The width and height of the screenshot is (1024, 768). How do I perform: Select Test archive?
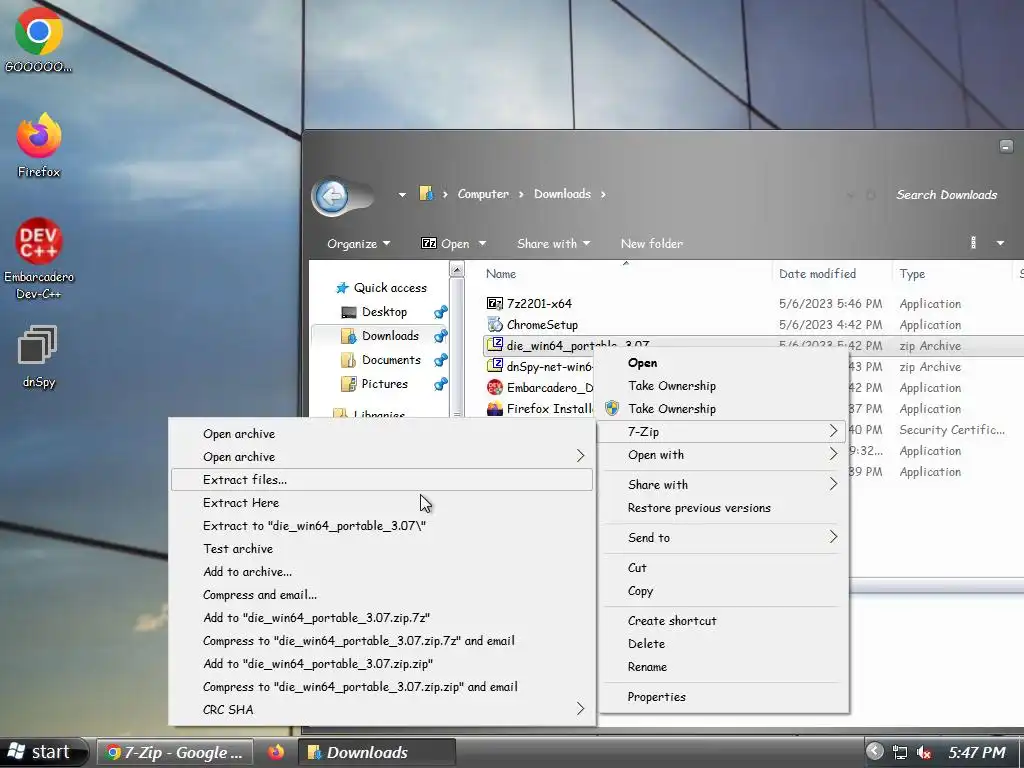(x=382, y=549)
